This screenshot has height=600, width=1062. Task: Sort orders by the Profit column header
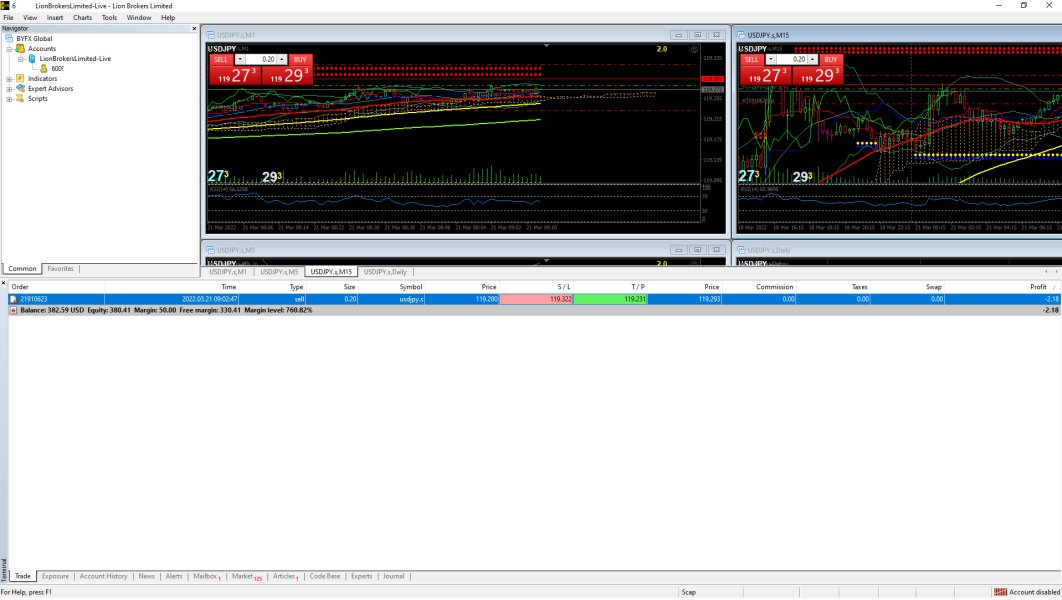[x=1038, y=287]
